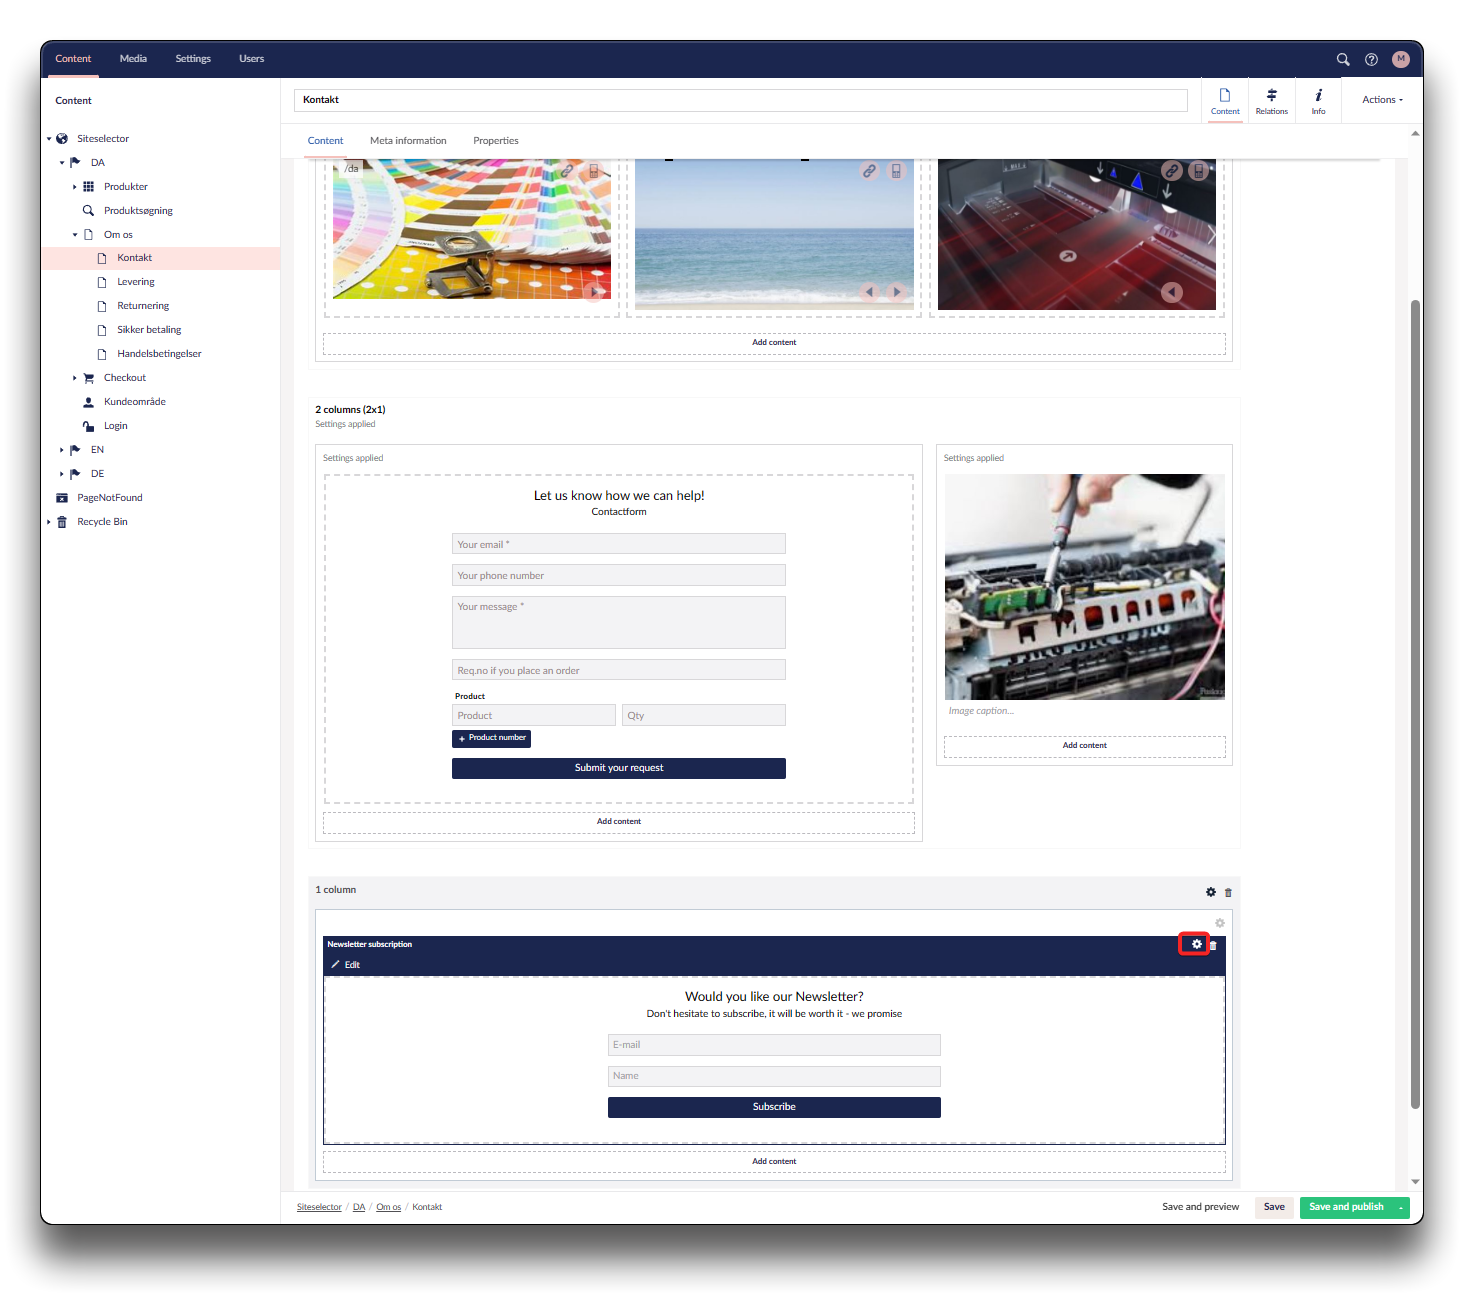Viewport: 1464px width, 1297px height.
Task: Click the user avatar in top bar
Action: pyautogui.click(x=1400, y=59)
